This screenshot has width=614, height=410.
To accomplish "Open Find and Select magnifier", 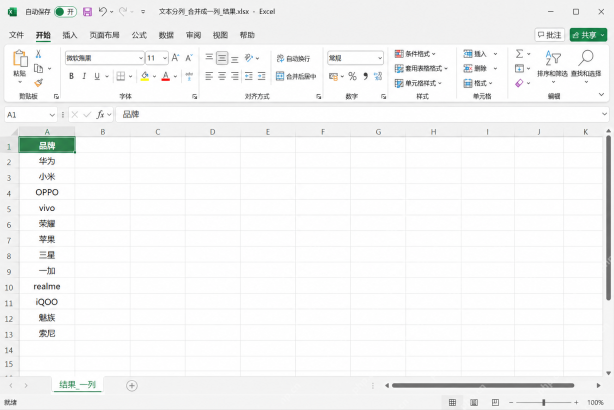I will click(586, 65).
